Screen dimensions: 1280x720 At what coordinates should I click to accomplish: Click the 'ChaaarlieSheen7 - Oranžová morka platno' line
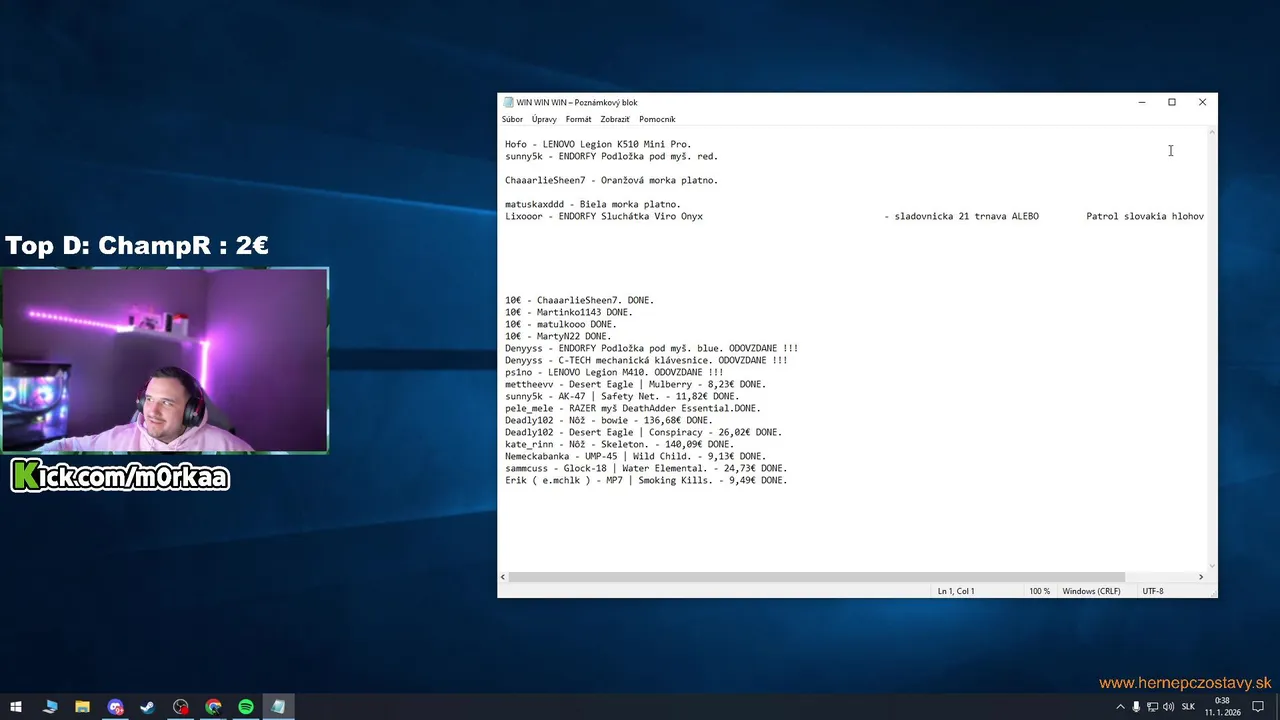click(611, 180)
